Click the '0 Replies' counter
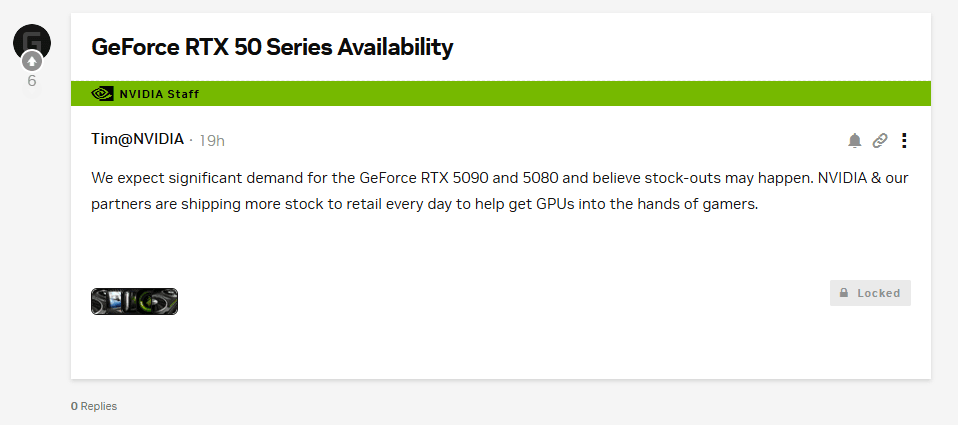The image size is (958, 425). (94, 406)
